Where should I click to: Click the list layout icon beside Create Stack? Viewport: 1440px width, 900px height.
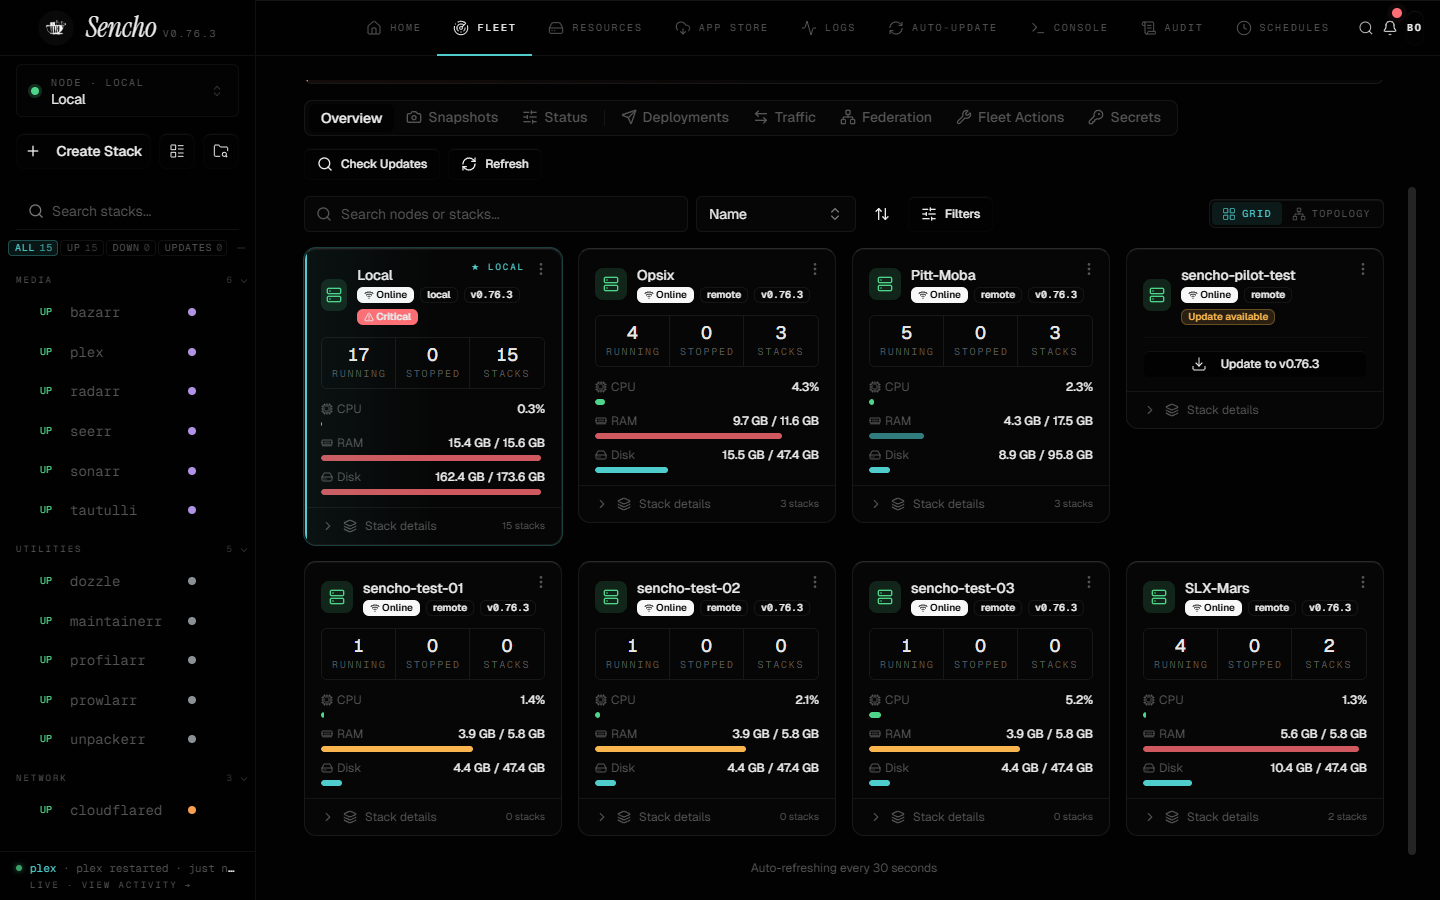click(x=177, y=151)
